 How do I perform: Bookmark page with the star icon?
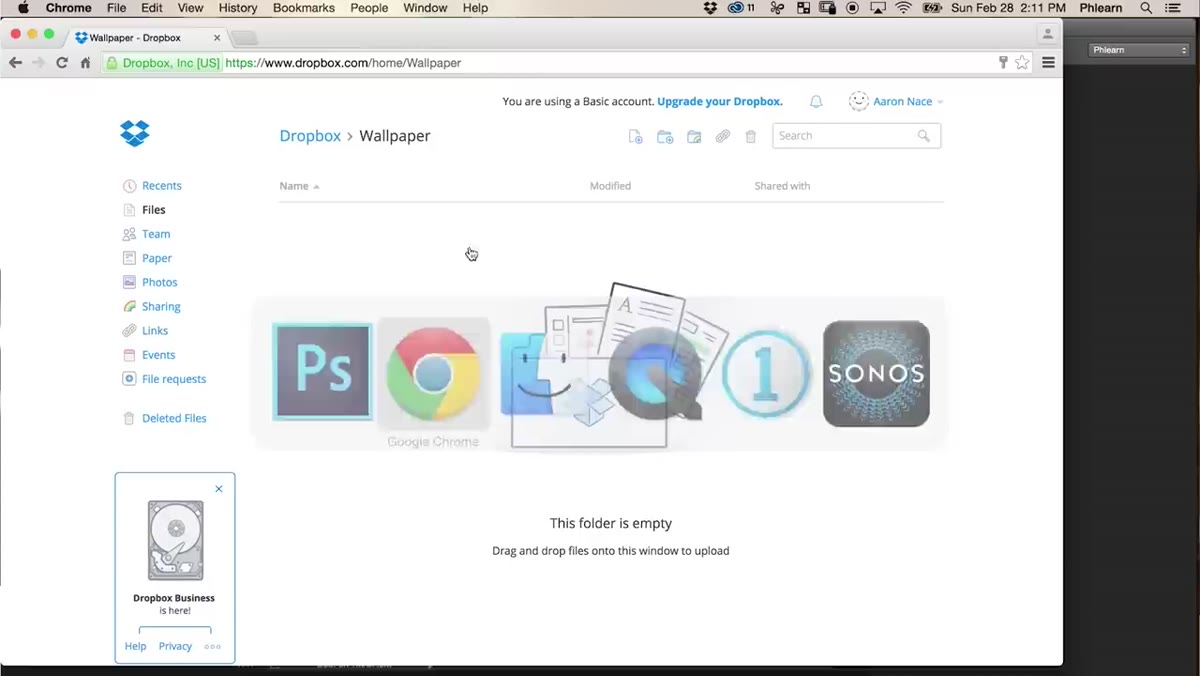[1022, 62]
